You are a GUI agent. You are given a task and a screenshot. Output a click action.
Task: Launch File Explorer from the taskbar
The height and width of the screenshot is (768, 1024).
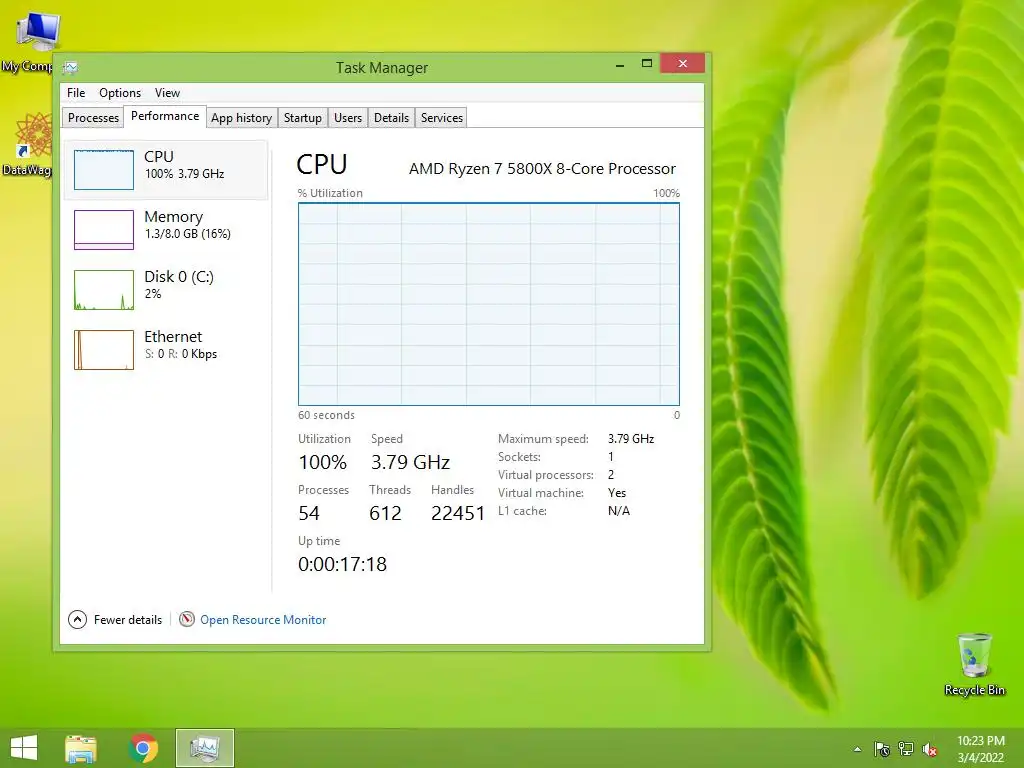click(x=81, y=748)
